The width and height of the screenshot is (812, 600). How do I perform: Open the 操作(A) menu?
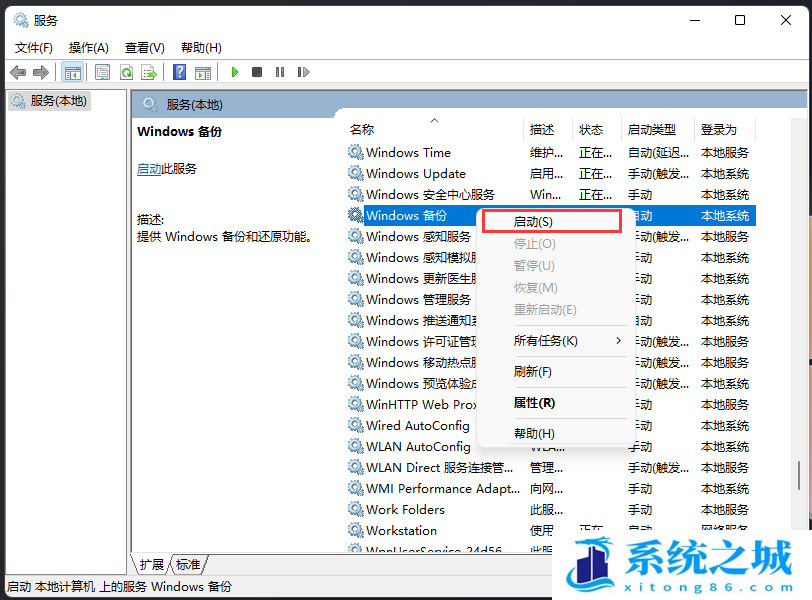point(89,48)
